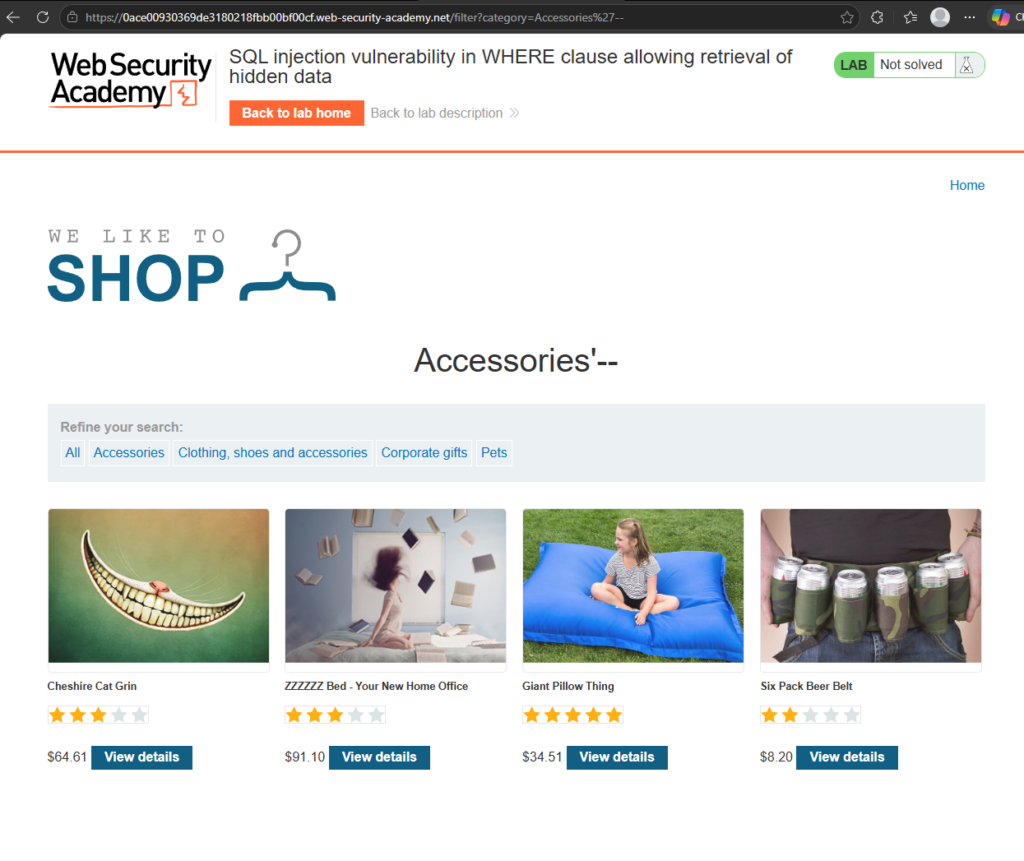Choose the Pets category filter
Image resolution: width=1024 pixels, height=861 pixels.
pyautogui.click(x=494, y=453)
